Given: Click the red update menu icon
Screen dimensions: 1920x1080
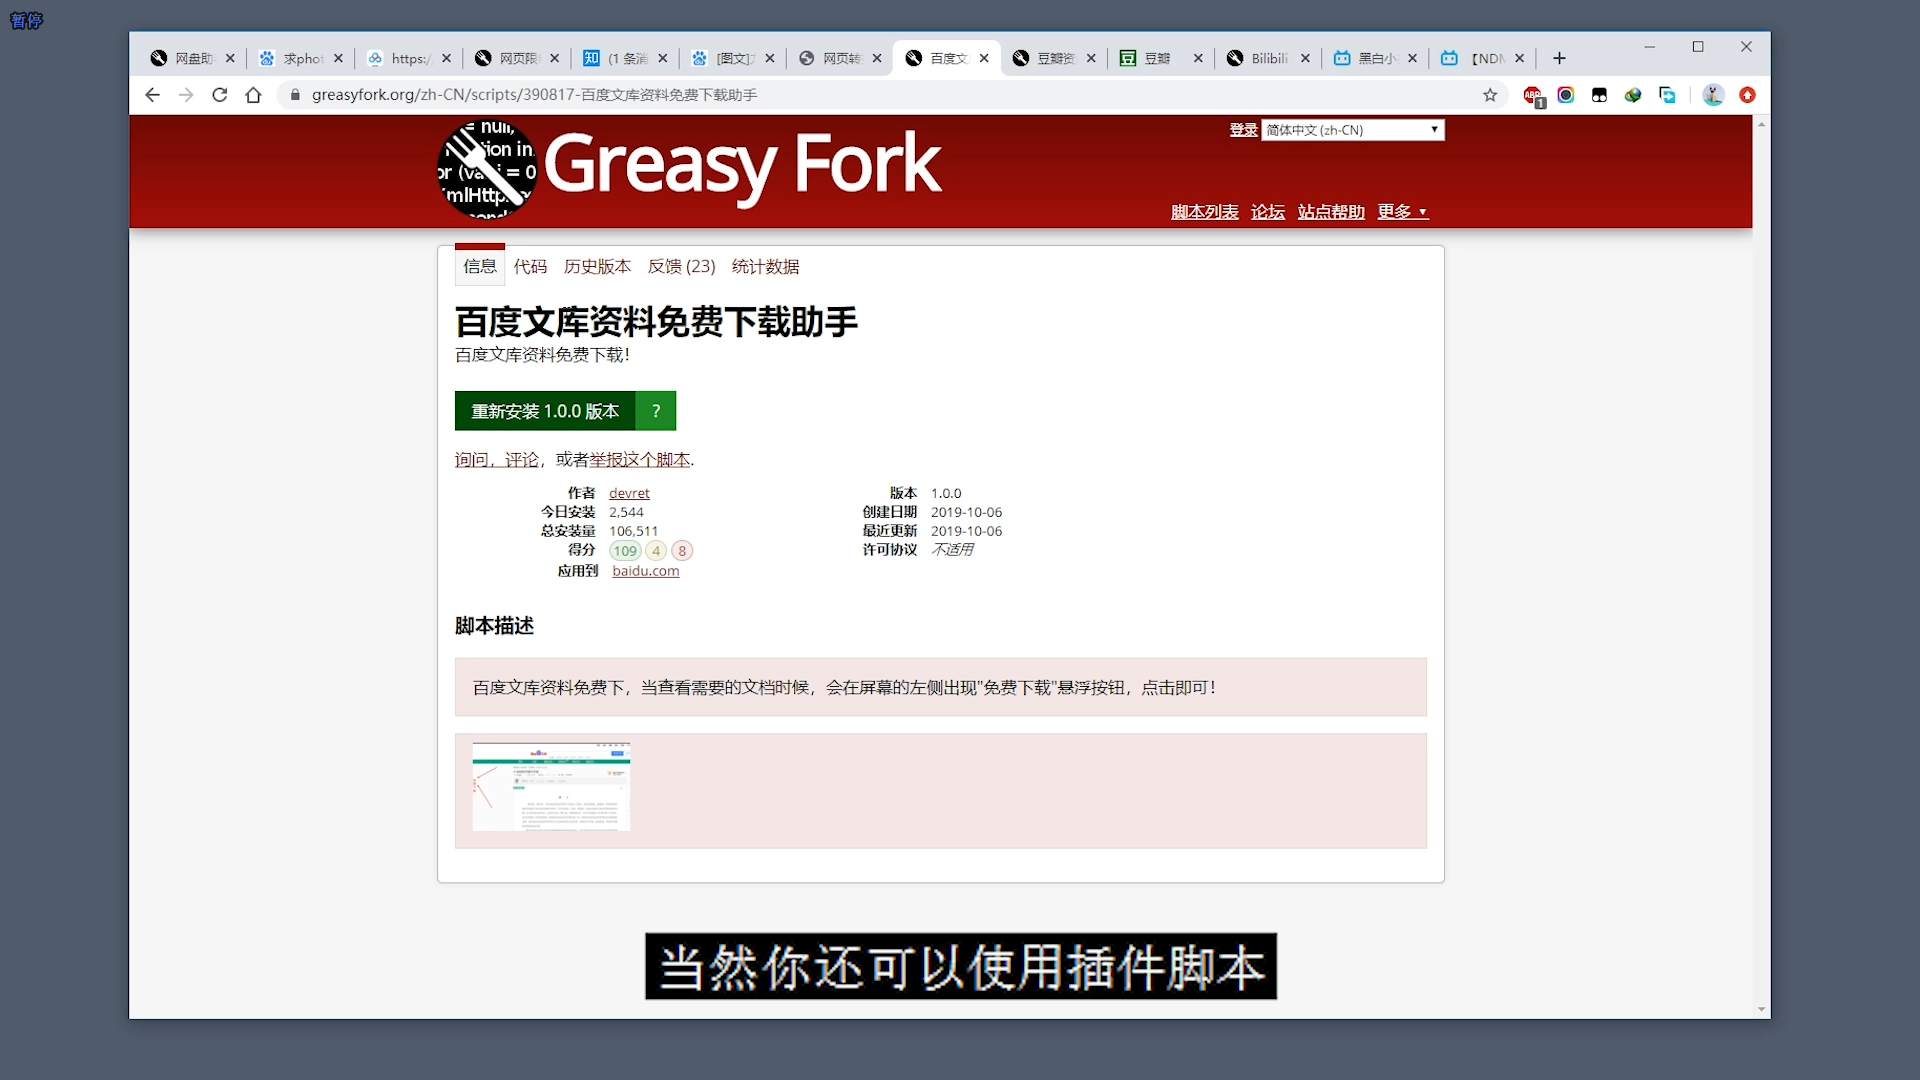Looking at the screenshot, I should click(1747, 95).
